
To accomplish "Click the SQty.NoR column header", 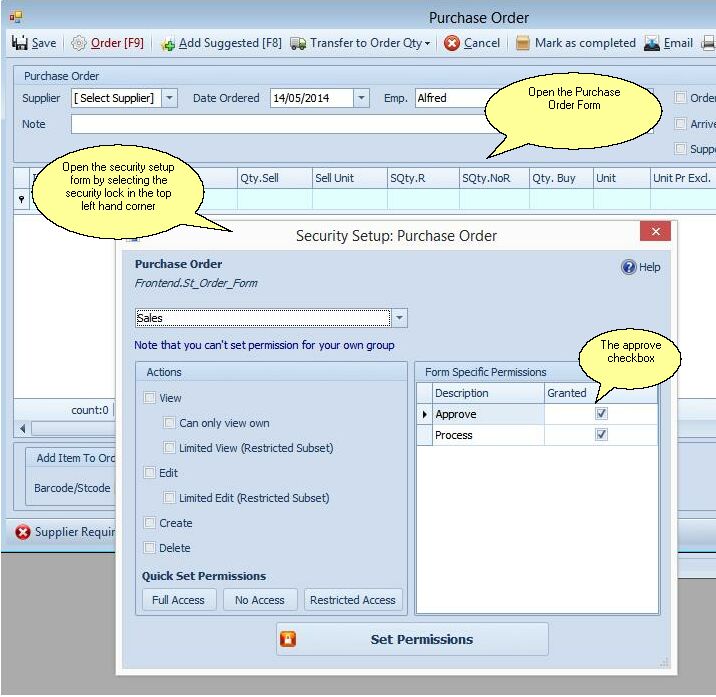I will 495,178.
